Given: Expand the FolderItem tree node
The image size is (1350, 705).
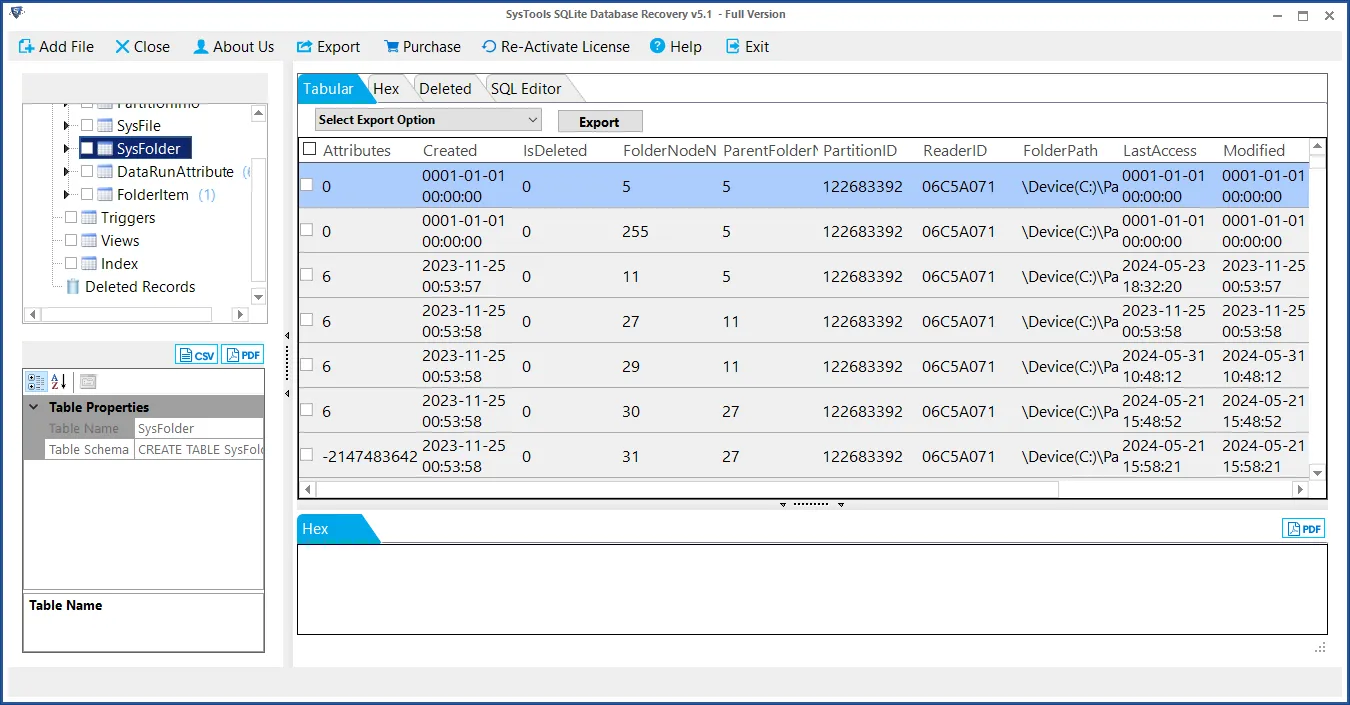Looking at the screenshot, I should [66, 195].
